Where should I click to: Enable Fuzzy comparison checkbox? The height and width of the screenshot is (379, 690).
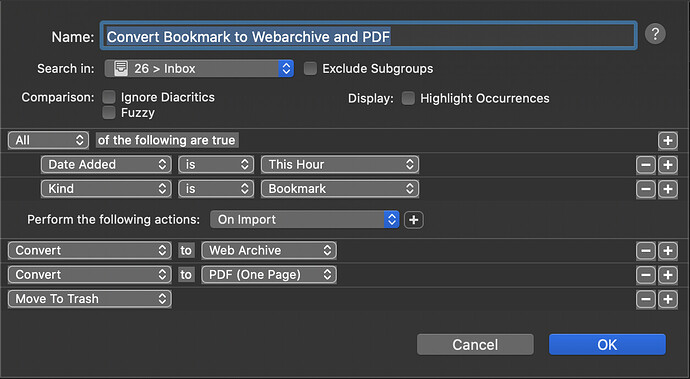[x=109, y=113]
